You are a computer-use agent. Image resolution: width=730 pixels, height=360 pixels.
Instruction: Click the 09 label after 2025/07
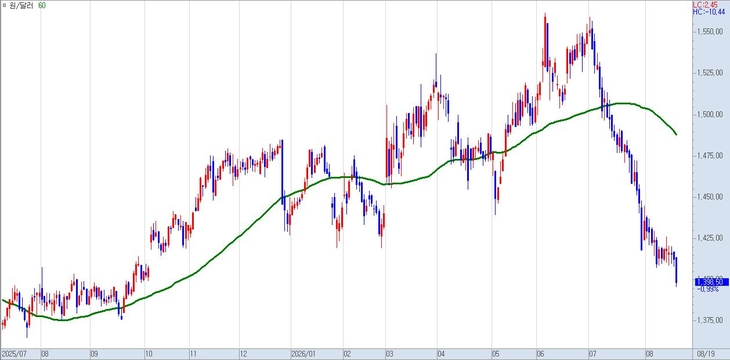95,353
